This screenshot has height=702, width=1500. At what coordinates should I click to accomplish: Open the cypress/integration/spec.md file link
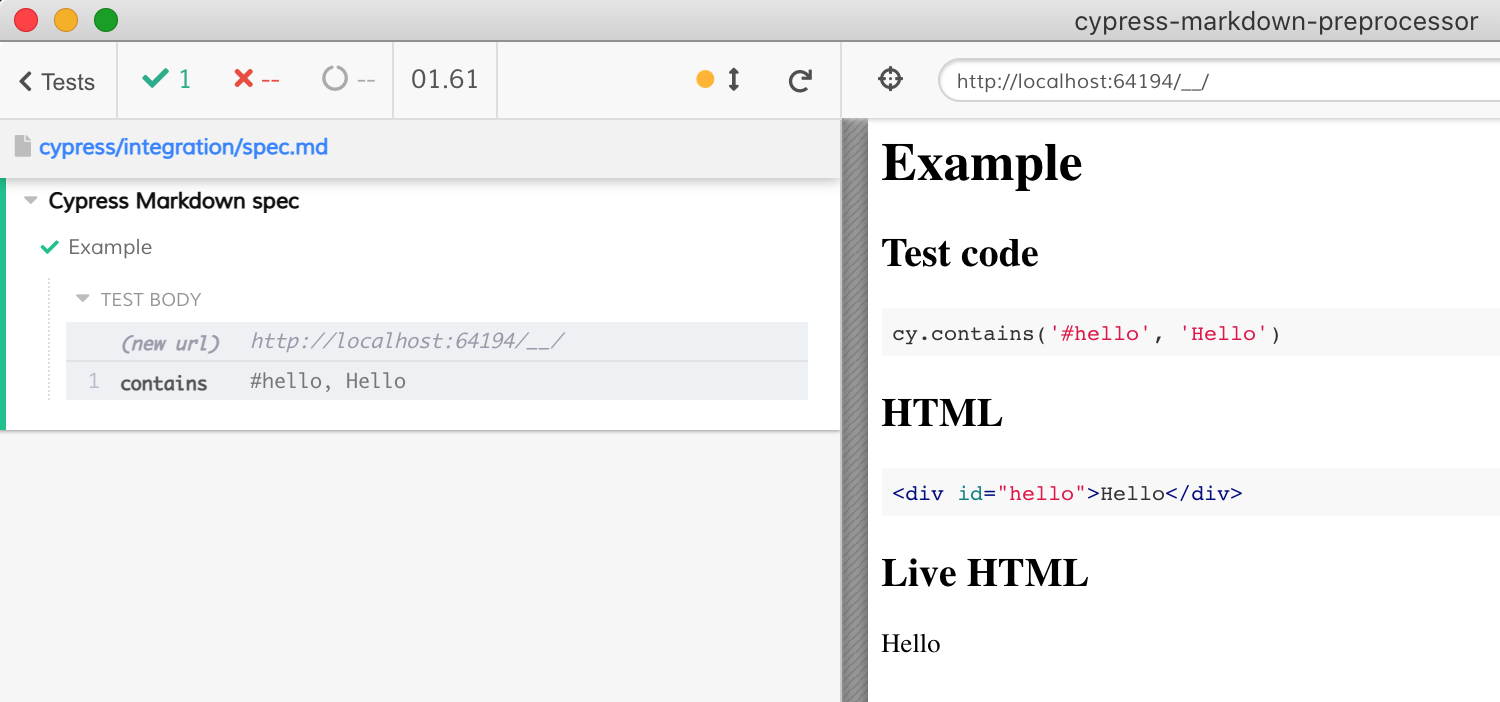(183, 147)
